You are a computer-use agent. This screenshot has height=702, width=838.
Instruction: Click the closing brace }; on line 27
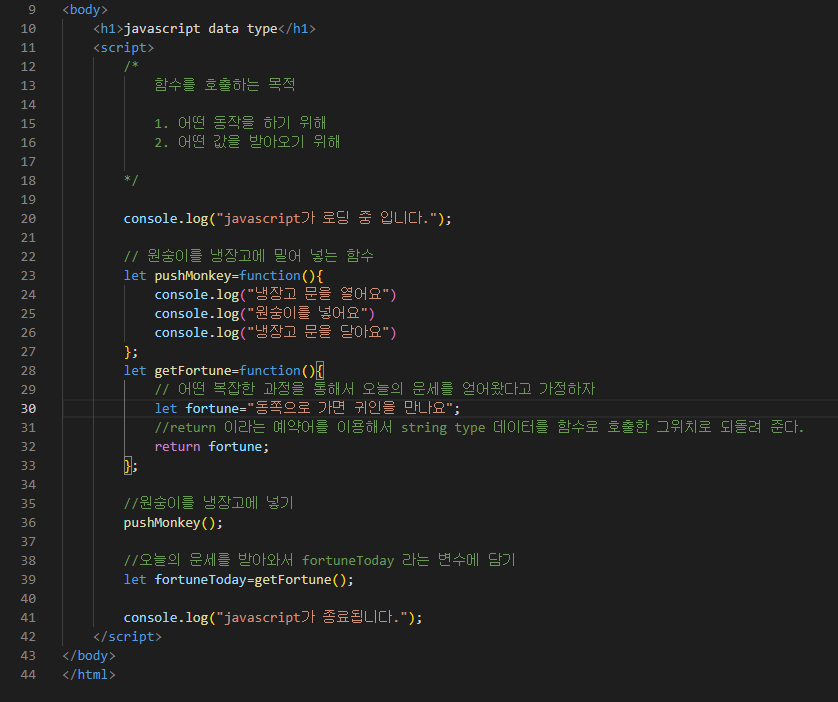131,352
